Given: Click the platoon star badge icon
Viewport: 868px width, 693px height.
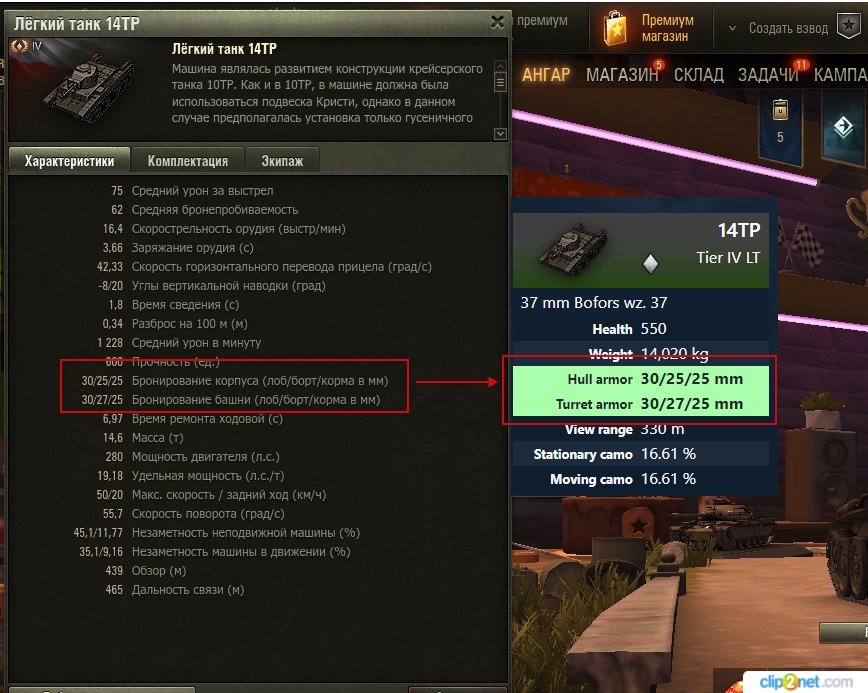Looking at the screenshot, I should (x=849, y=26).
